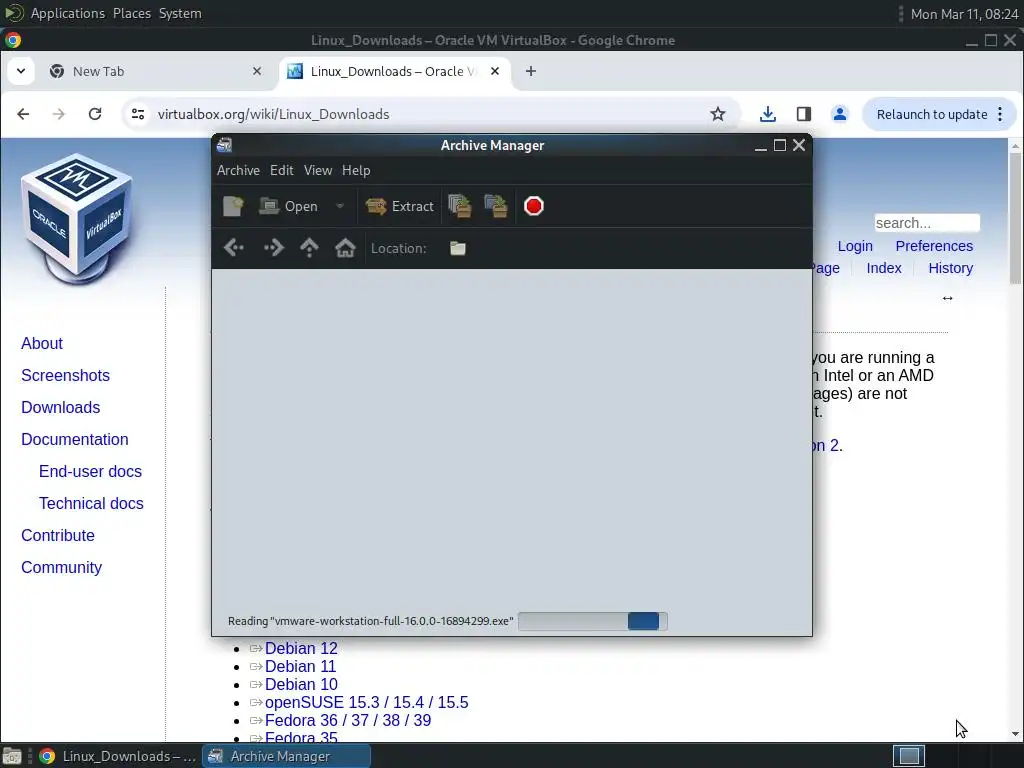This screenshot has width=1024, height=768.
Task: Click Chrome back navigation arrow
Action: (24, 114)
